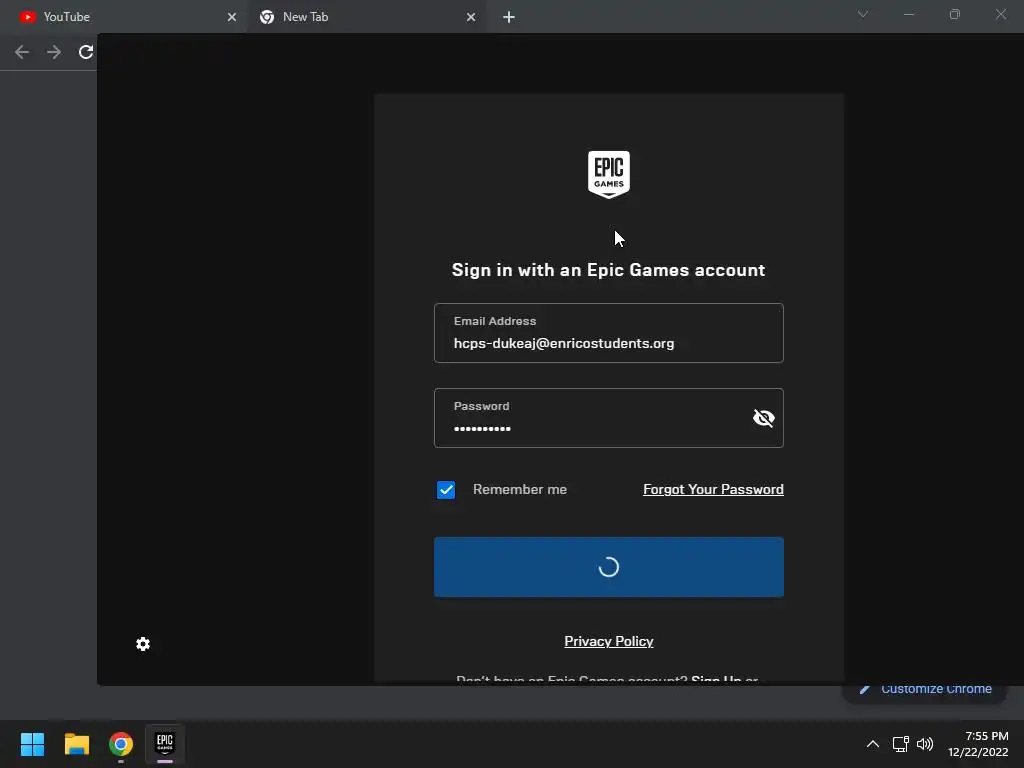Click the Remember me label
Viewport: 1024px width, 768px height.
pos(520,489)
